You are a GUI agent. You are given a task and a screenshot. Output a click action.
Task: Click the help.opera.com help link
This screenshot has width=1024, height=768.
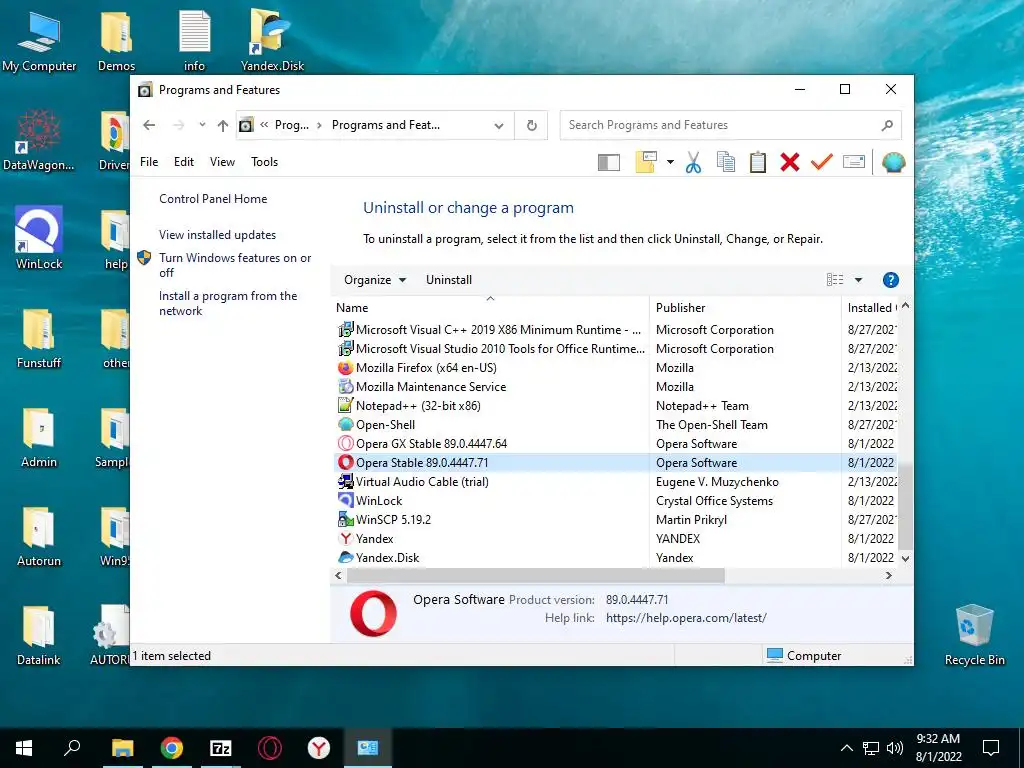(x=686, y=618)
